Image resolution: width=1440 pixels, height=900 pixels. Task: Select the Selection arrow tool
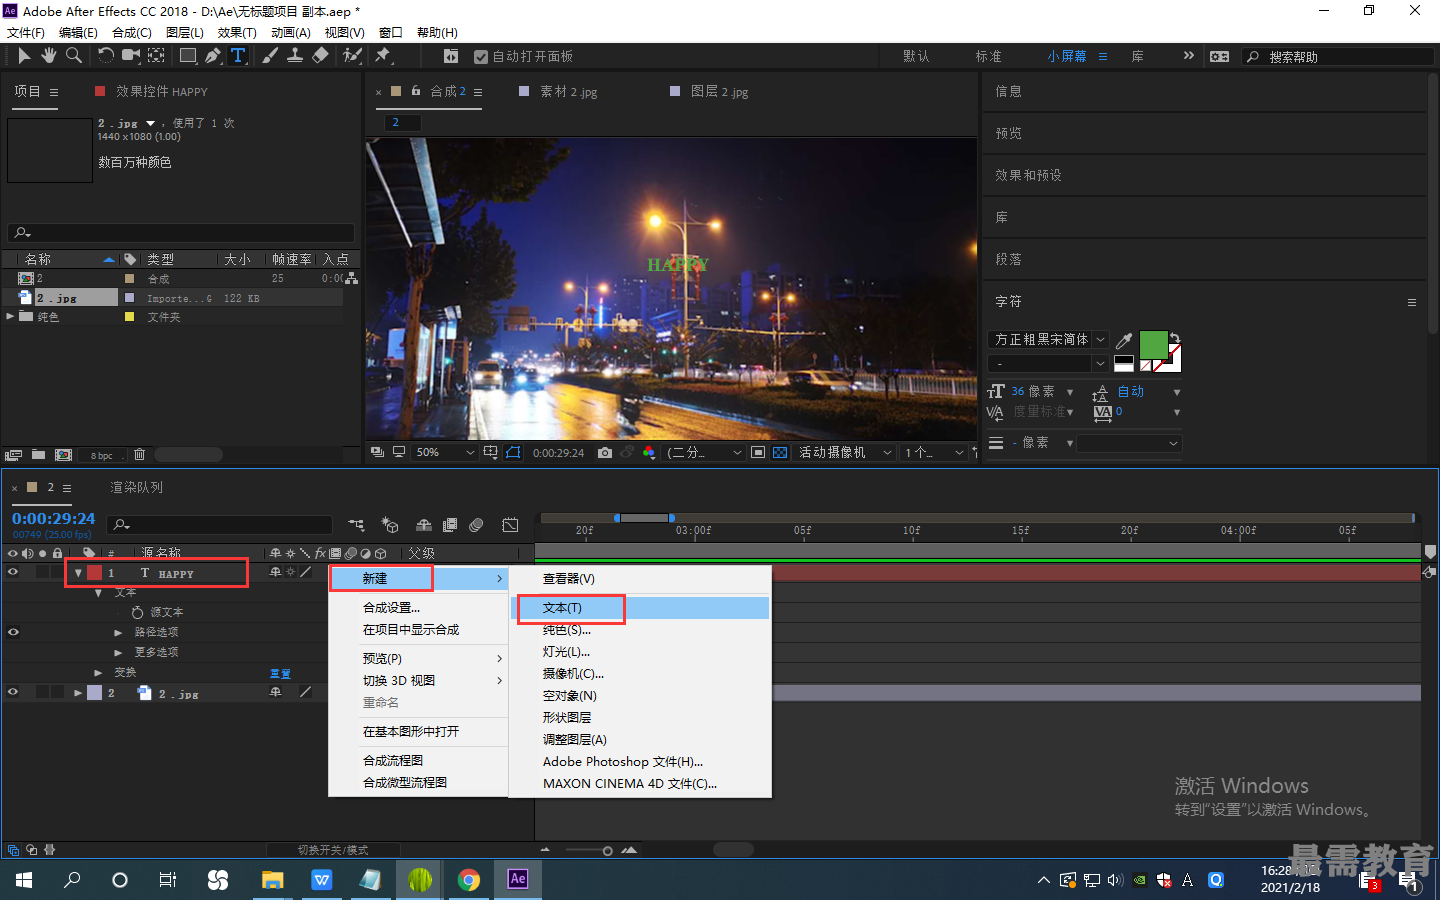click(x=24, y=56)
